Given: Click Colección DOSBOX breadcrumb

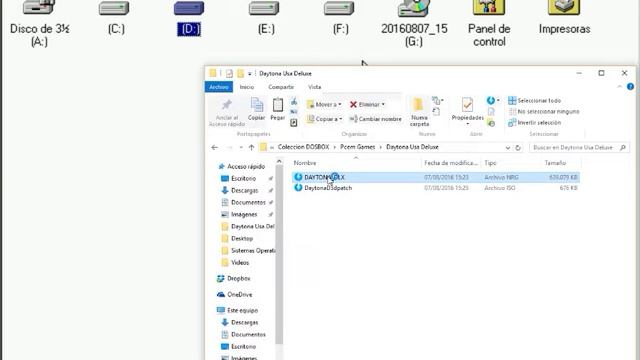Looking at the screenshot, I should 303,147.
